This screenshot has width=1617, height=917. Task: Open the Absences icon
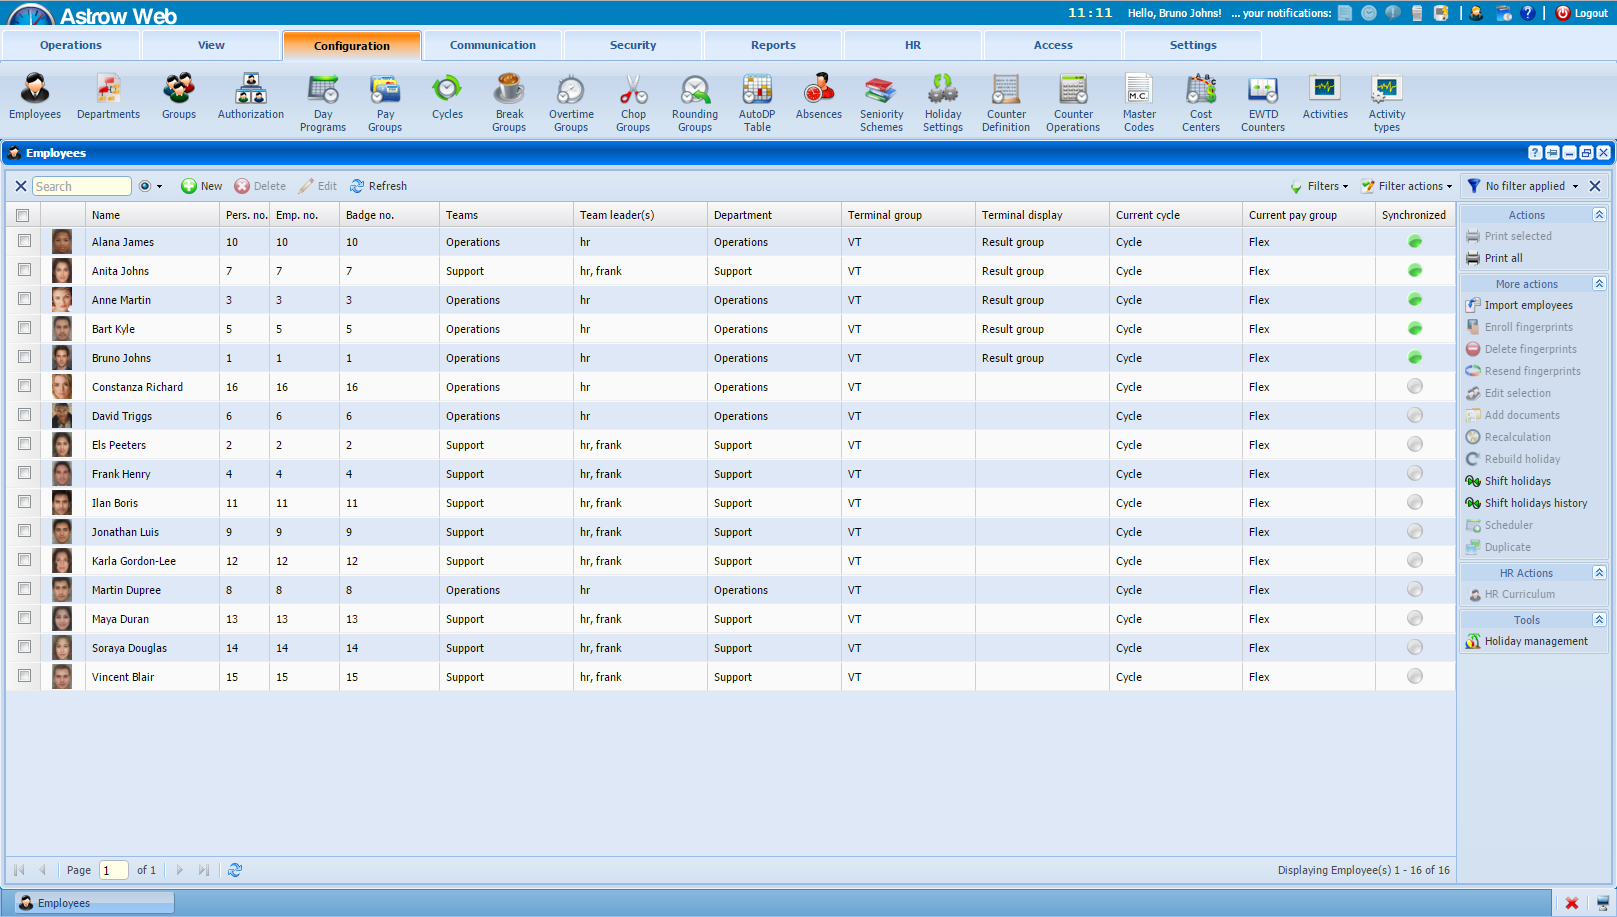[x=818, y=91]
